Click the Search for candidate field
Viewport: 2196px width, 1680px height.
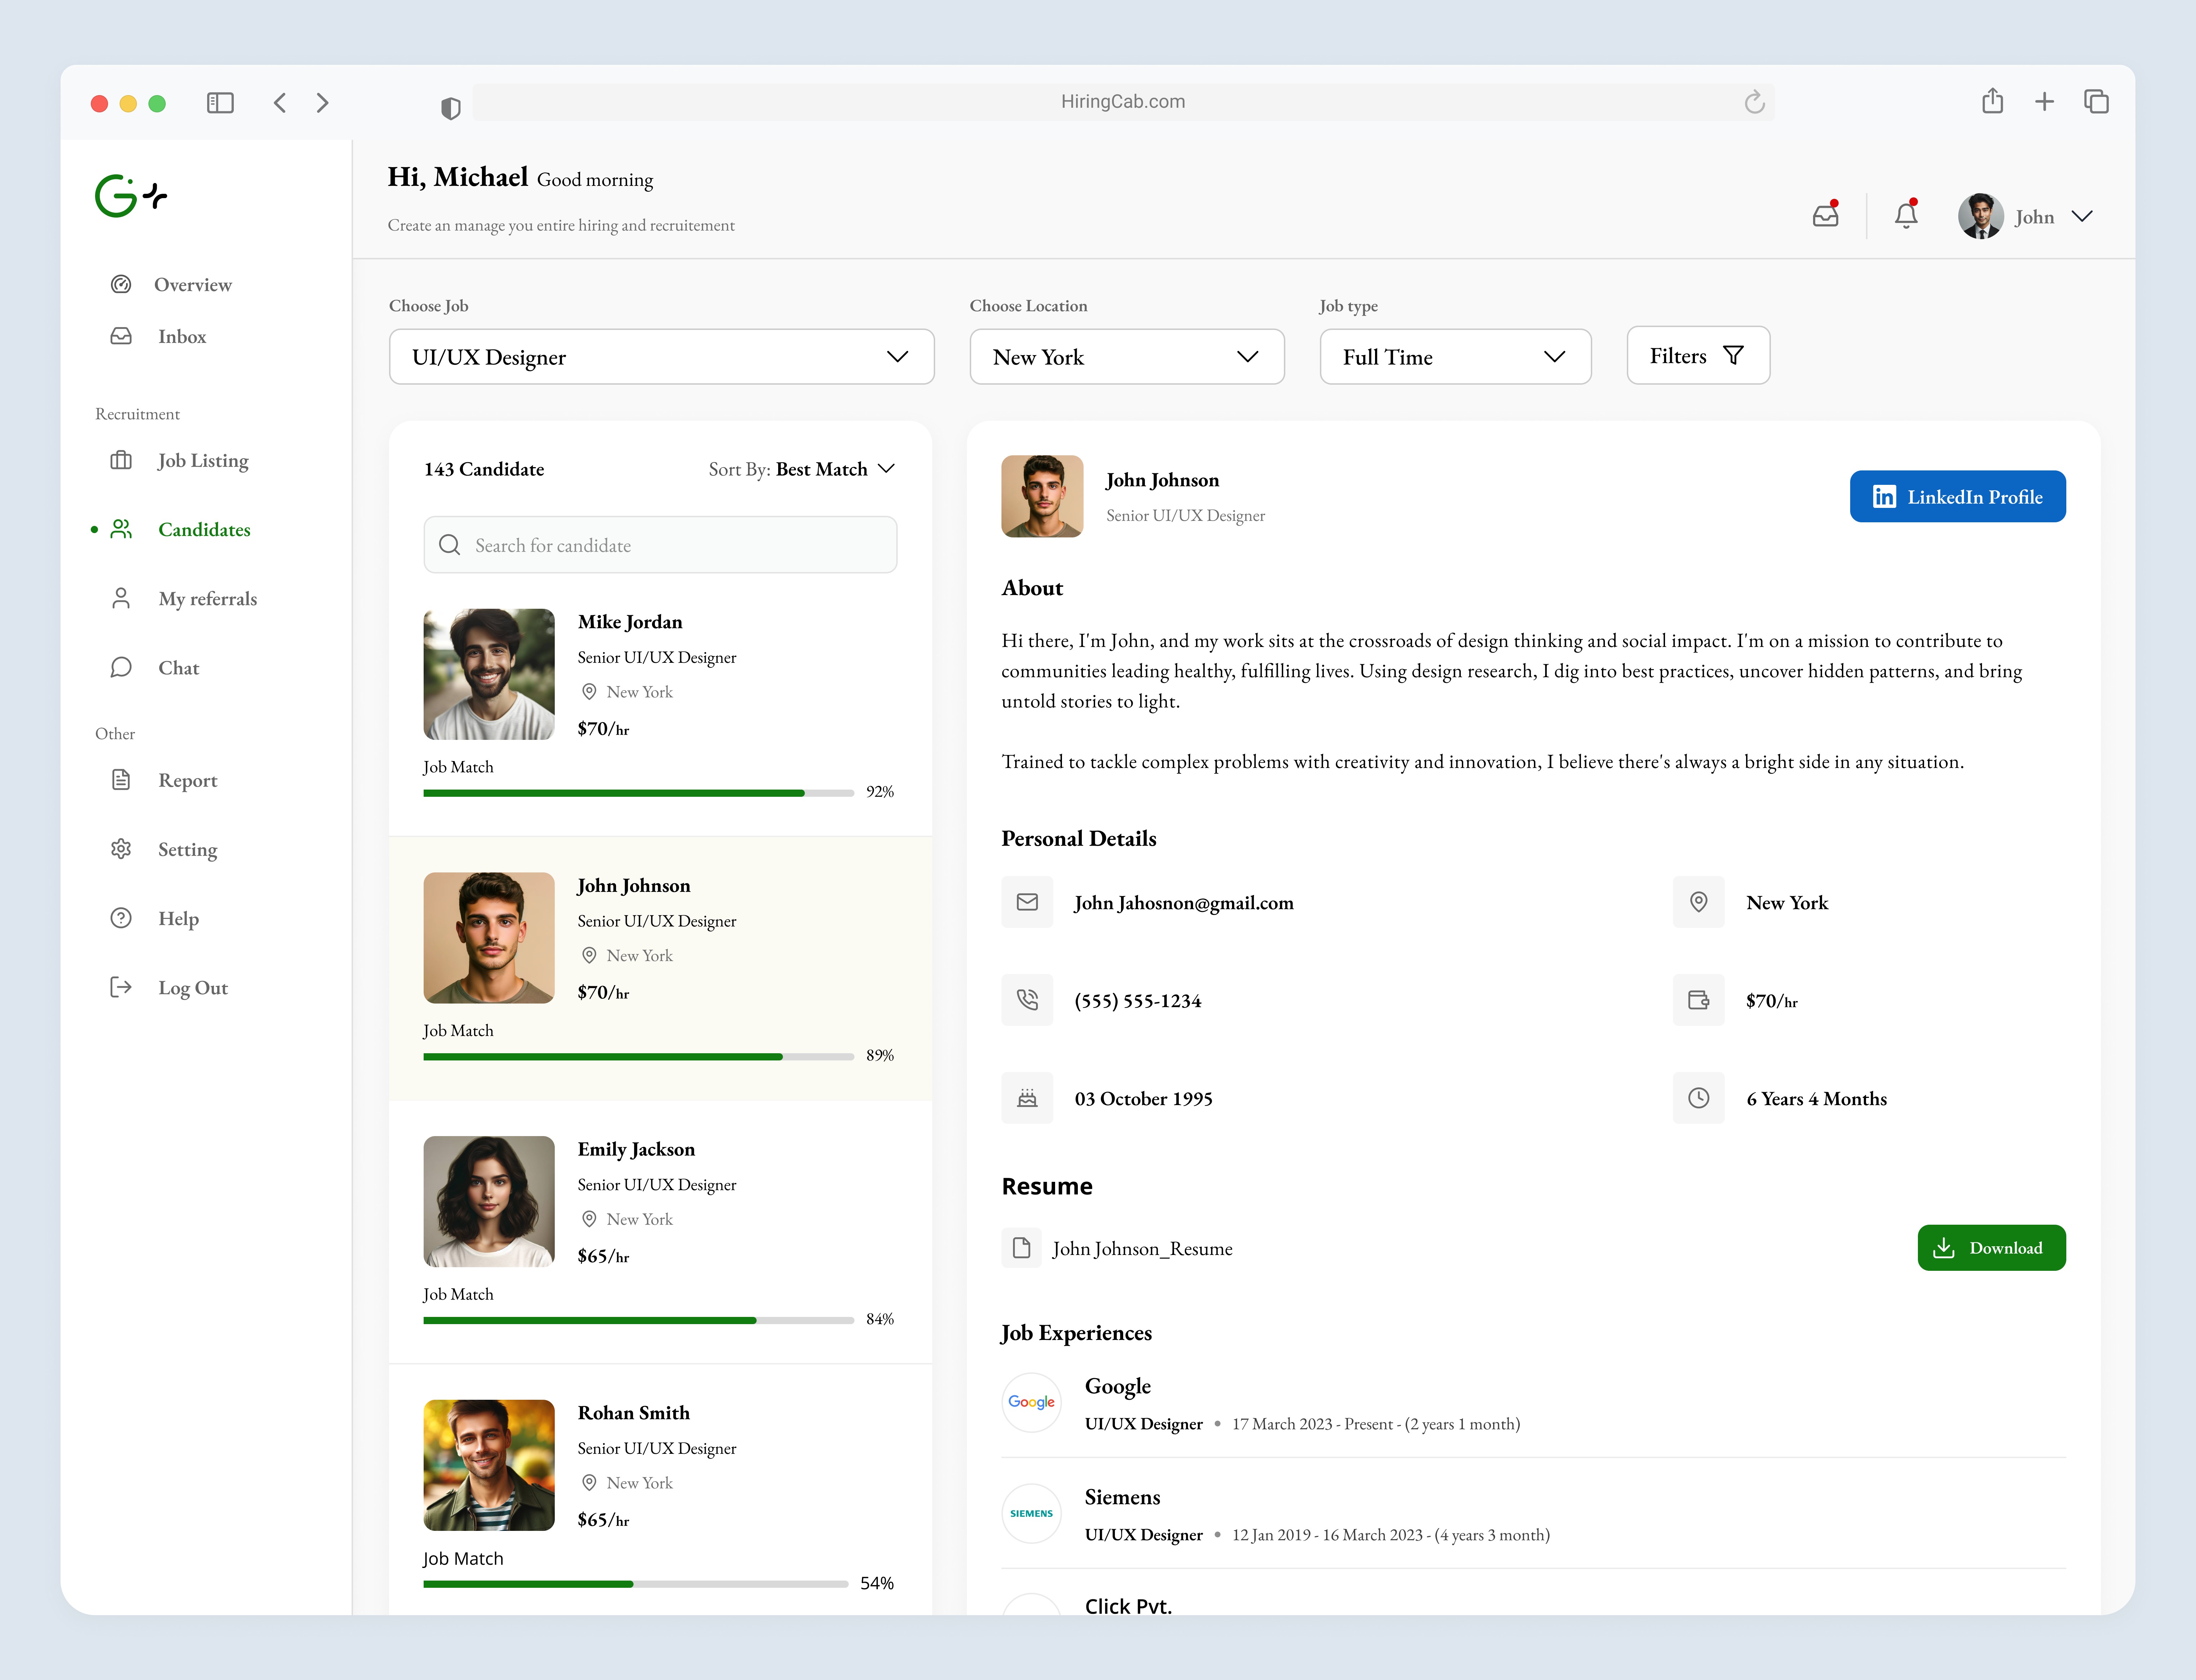660,545
